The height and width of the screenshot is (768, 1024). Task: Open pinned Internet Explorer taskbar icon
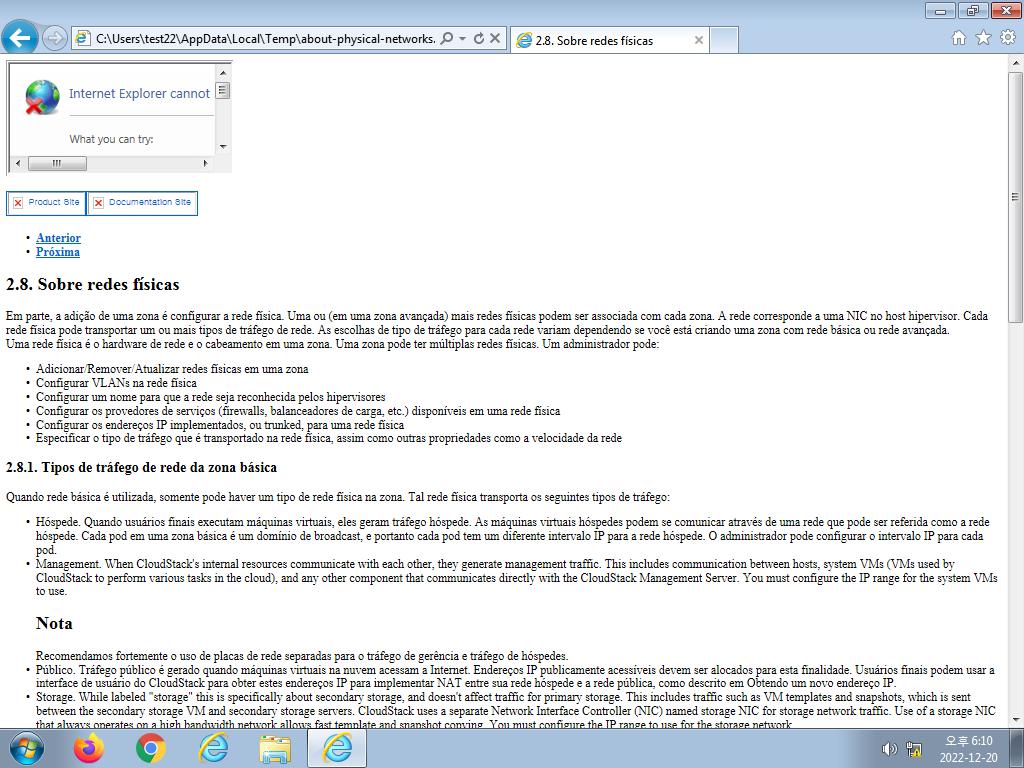tap(213, 748)
